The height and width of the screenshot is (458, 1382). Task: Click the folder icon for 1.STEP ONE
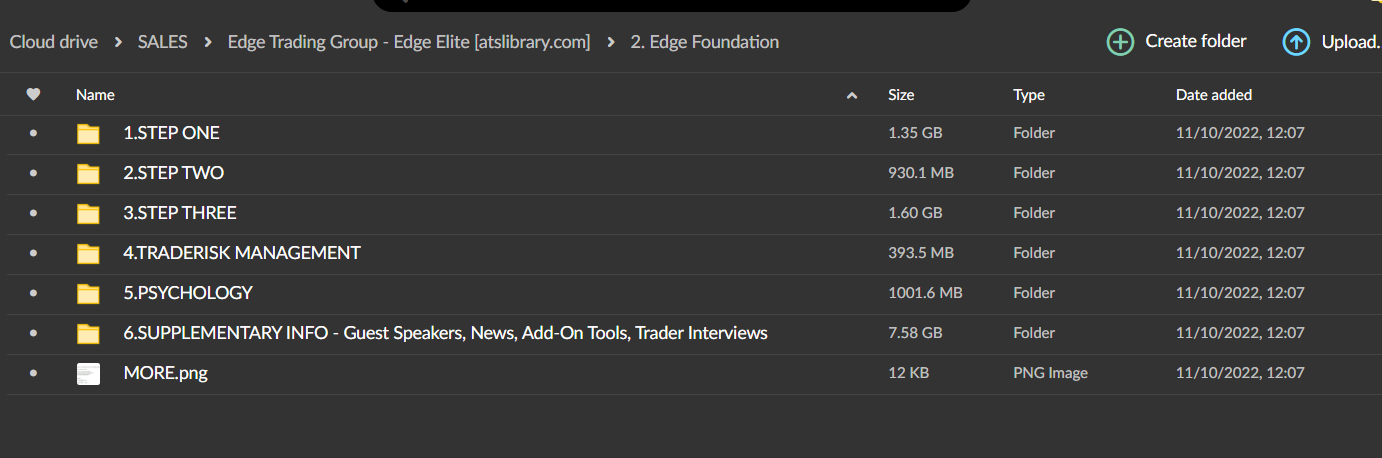(x=89, y=134)
